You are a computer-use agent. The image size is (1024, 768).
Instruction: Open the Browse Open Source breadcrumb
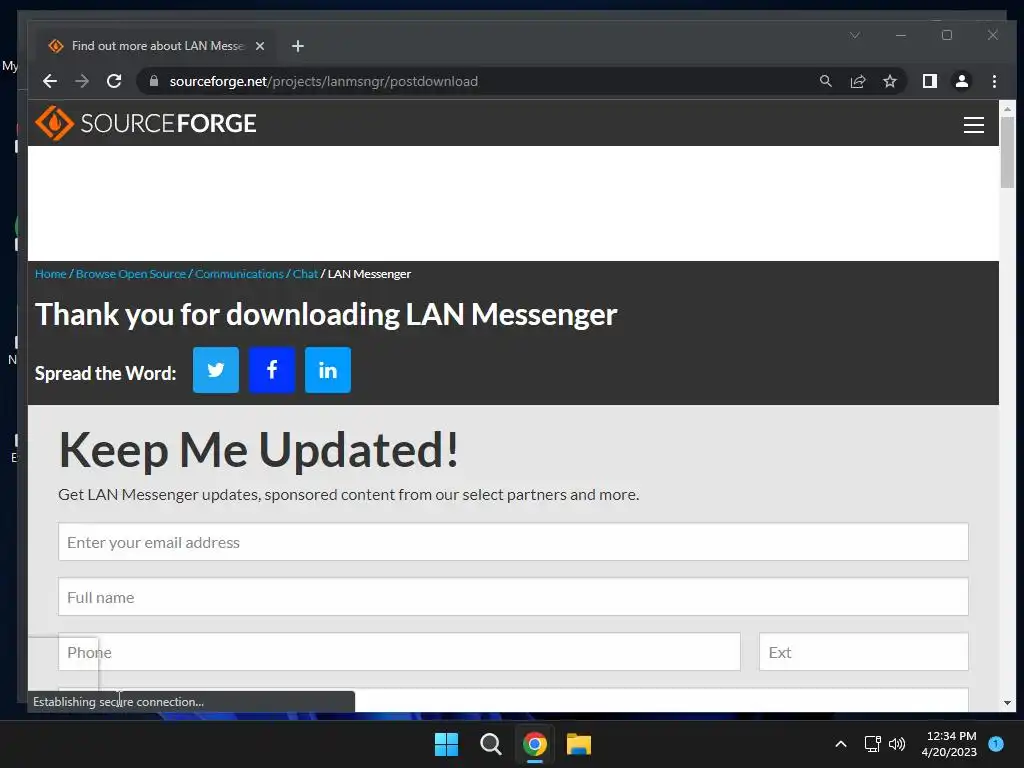click(x=131, y=274)
